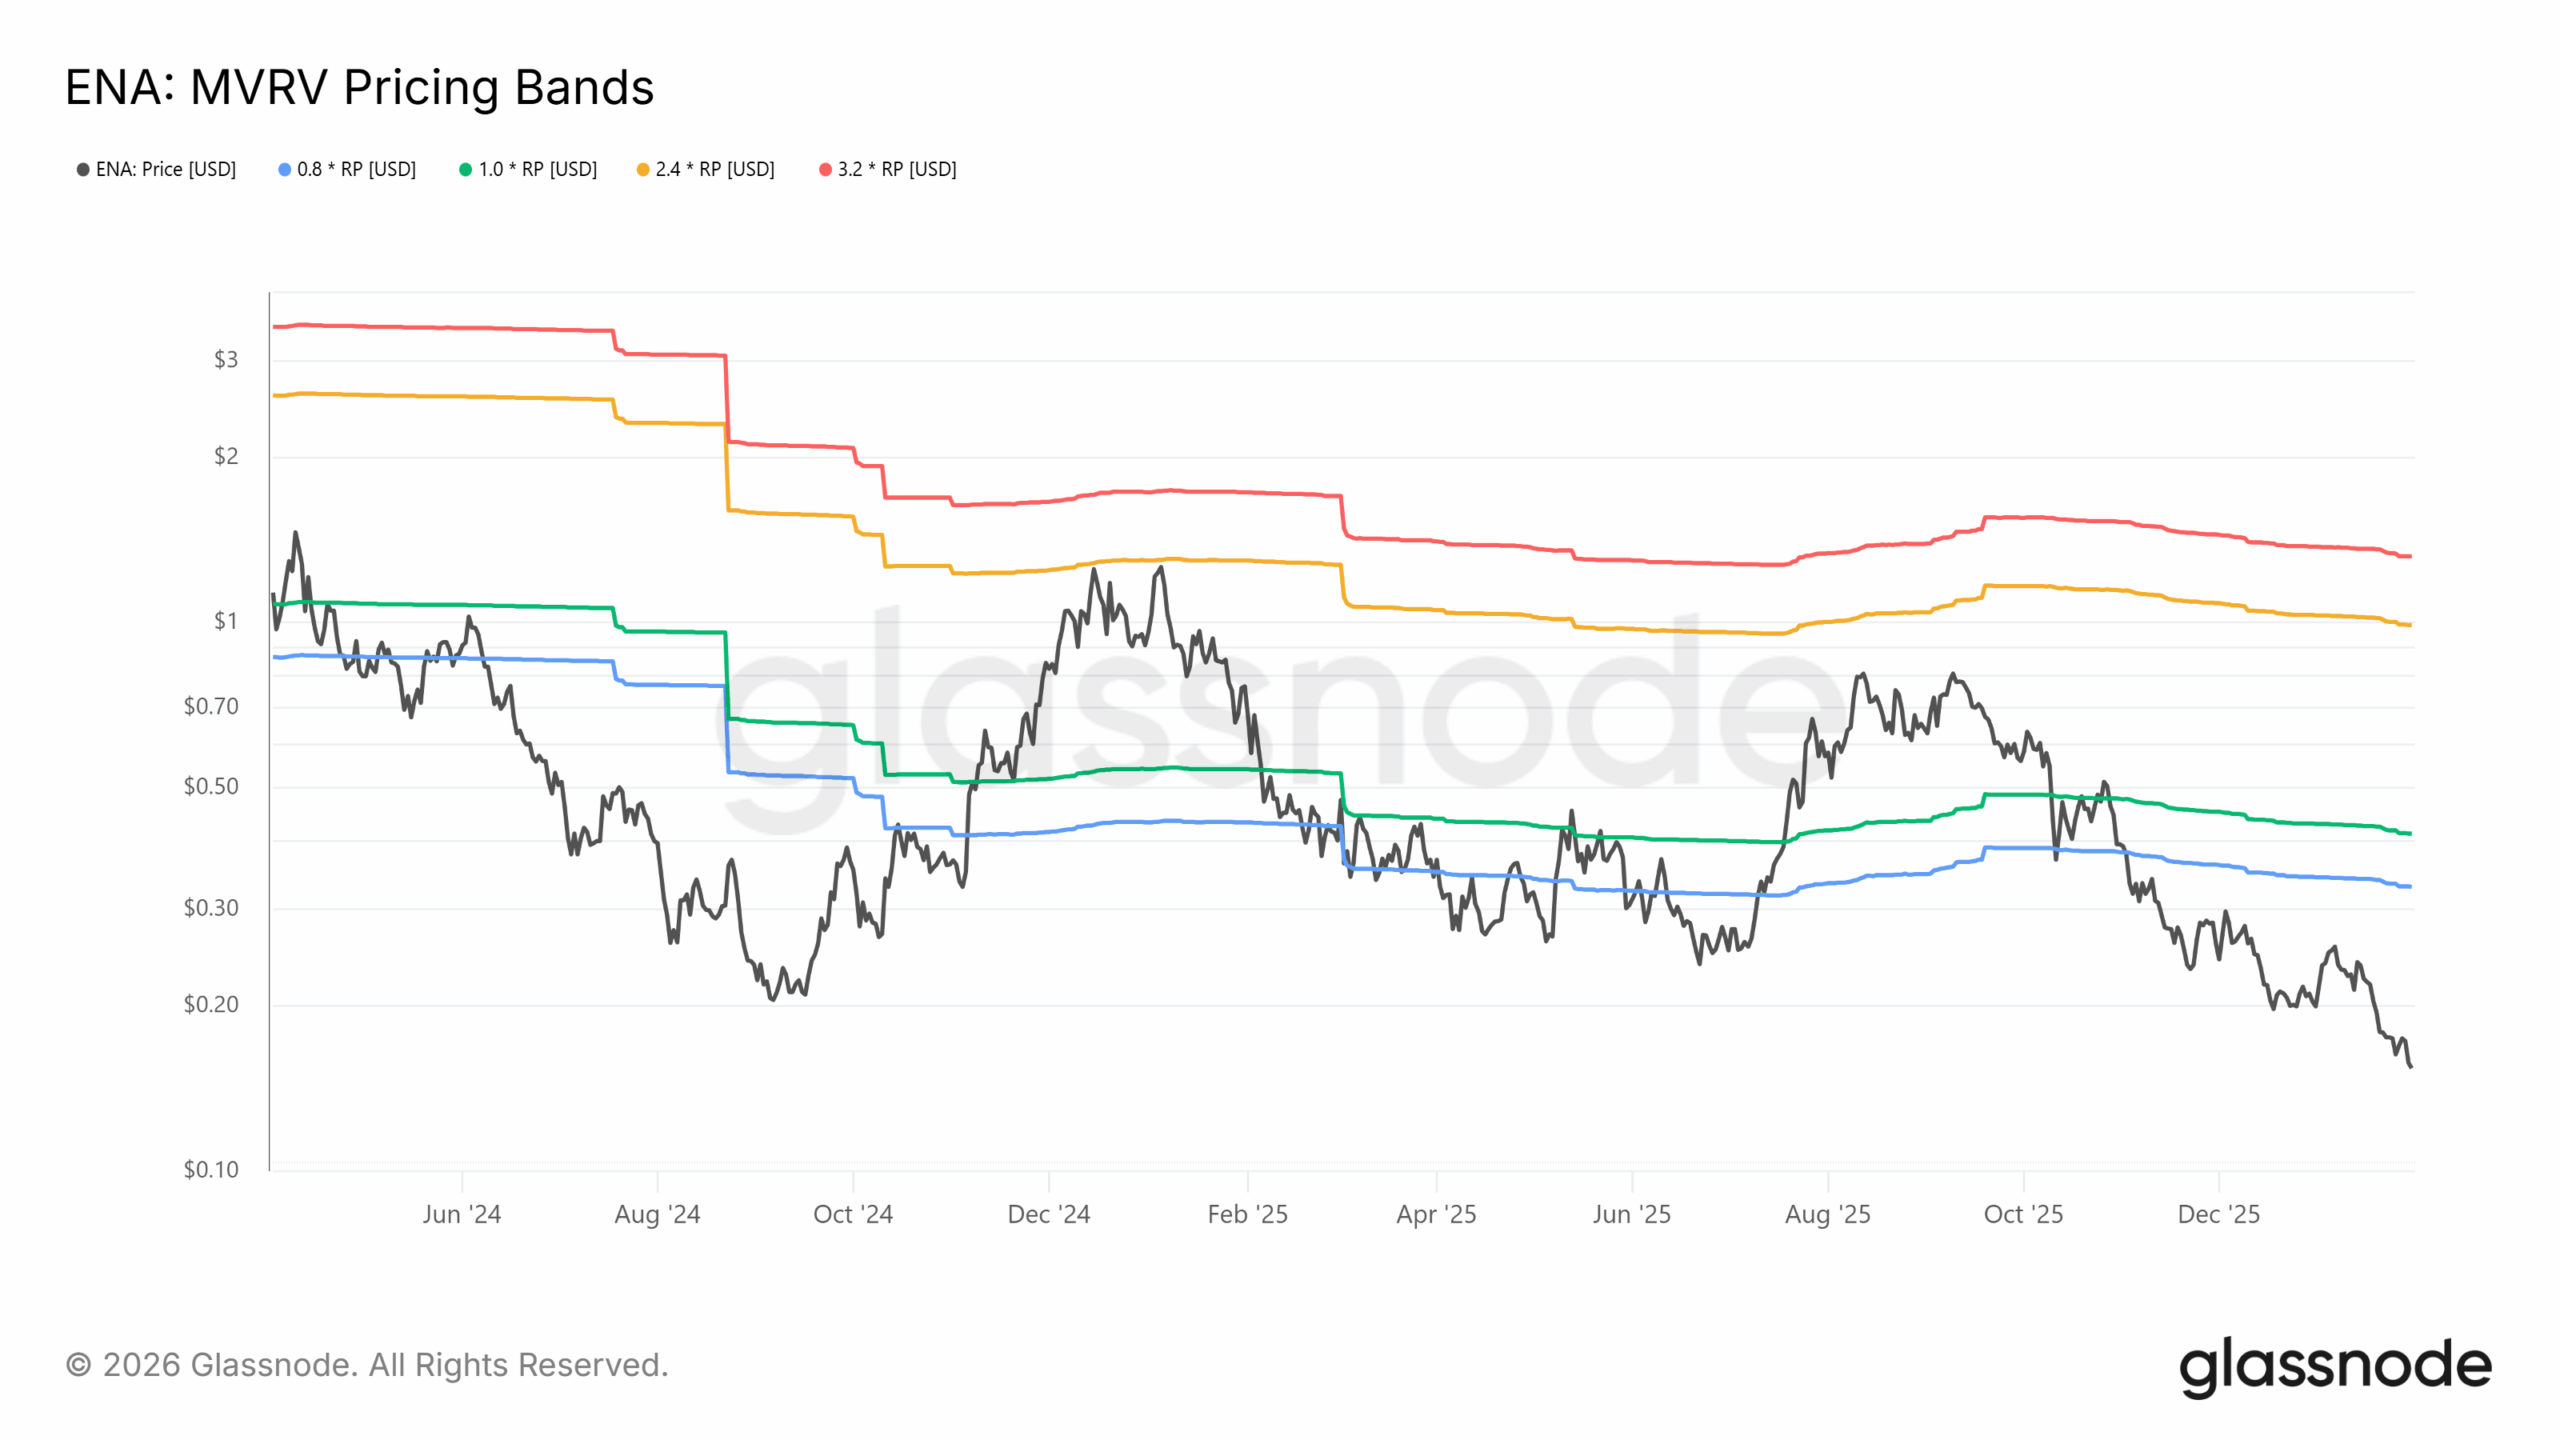Toggle the 'ENA: Price [USD]' legend label

[166, 170]
